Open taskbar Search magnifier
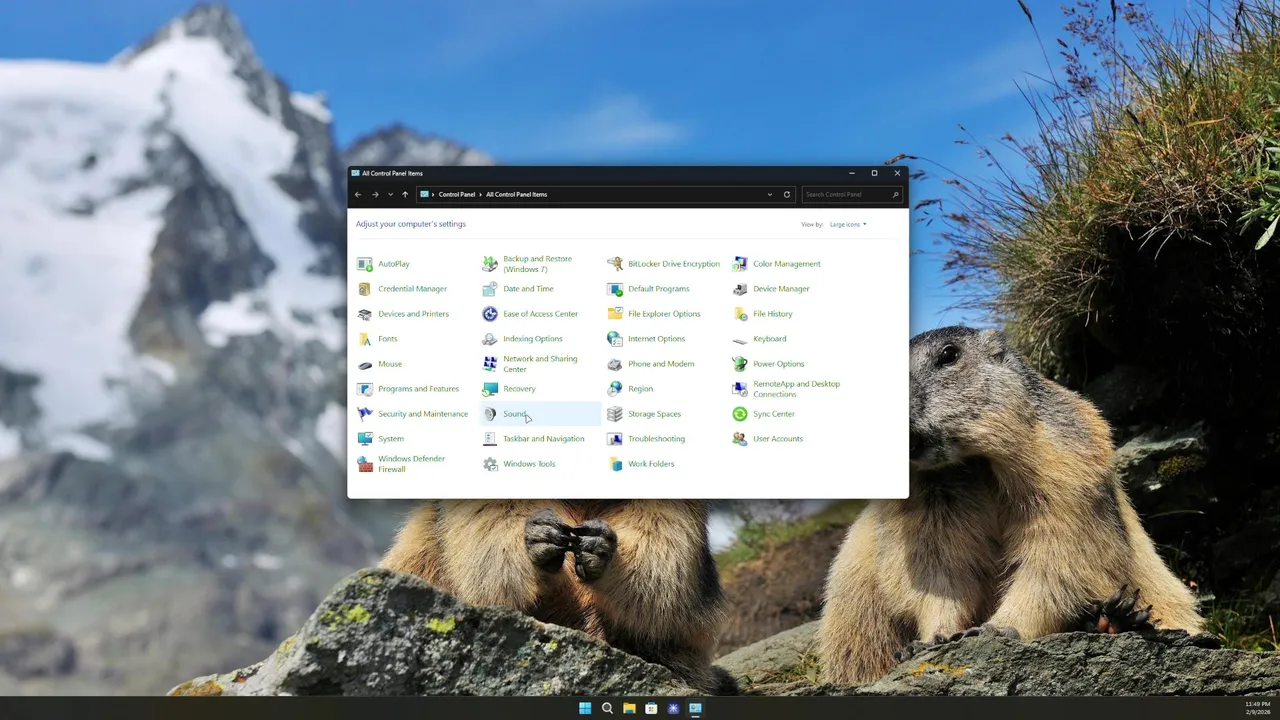1280x720 pixels. [607, 708]
